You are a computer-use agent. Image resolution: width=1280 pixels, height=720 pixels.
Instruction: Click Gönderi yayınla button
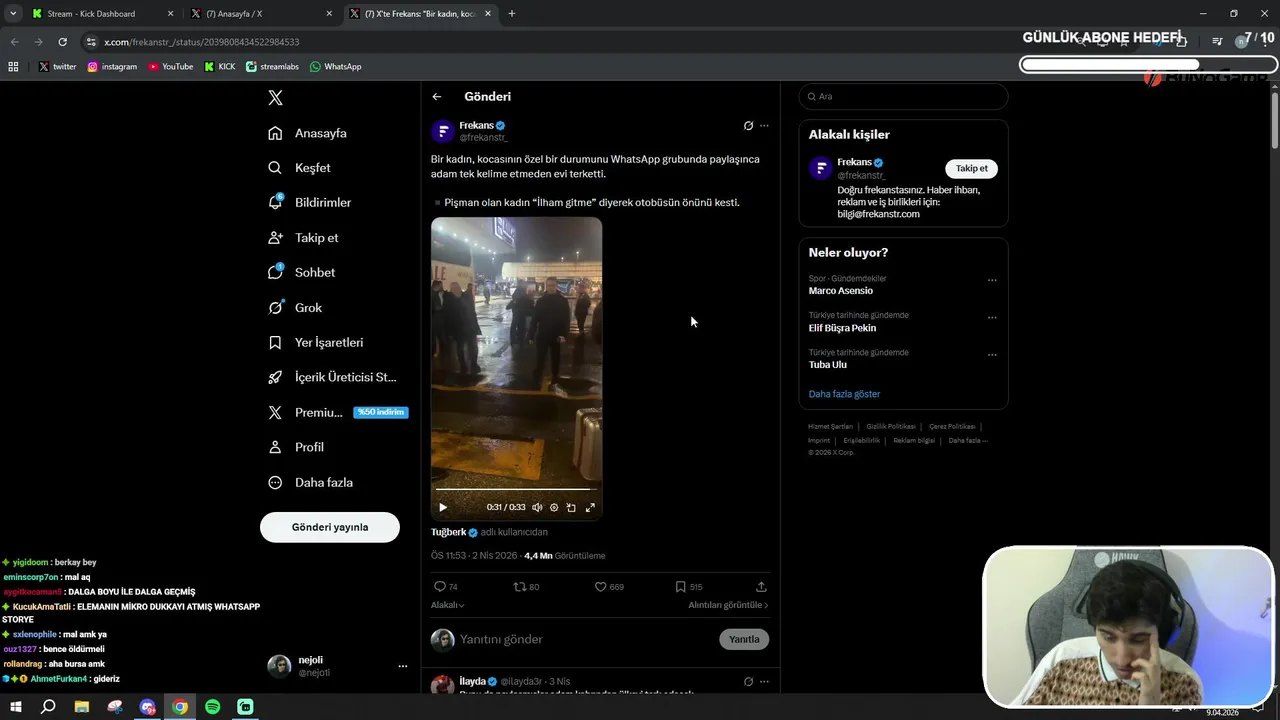tap(330, 527)
